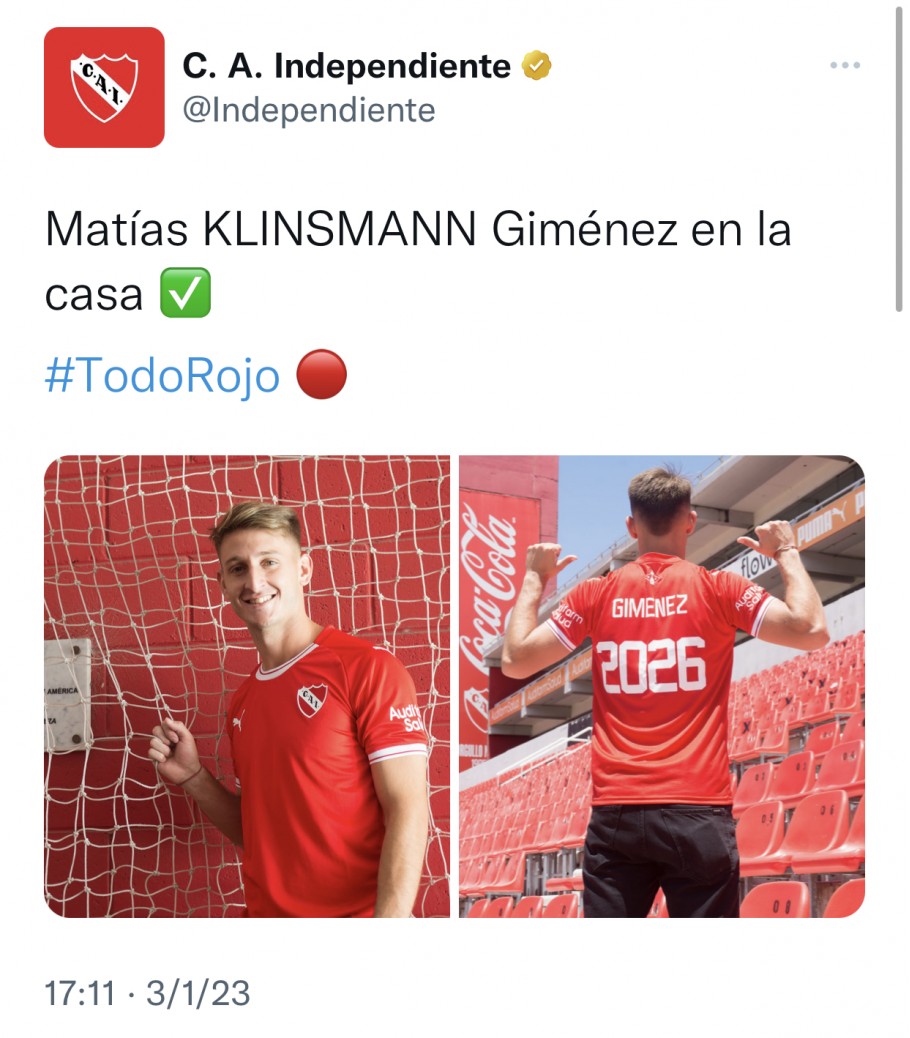This screenshot has width=910, height=1038.
Task: Click the CAI crest on the red jersey
Action: [312, 701]
